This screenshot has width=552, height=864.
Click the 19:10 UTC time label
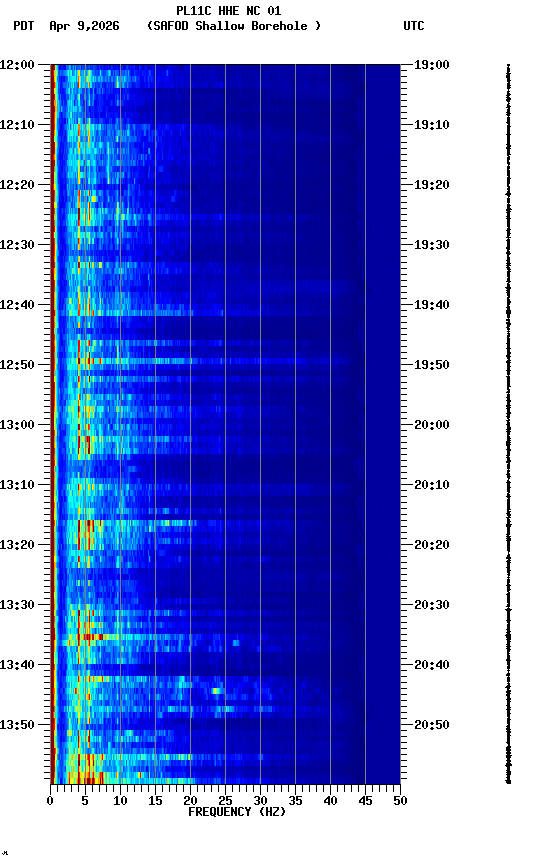point(432,125)
